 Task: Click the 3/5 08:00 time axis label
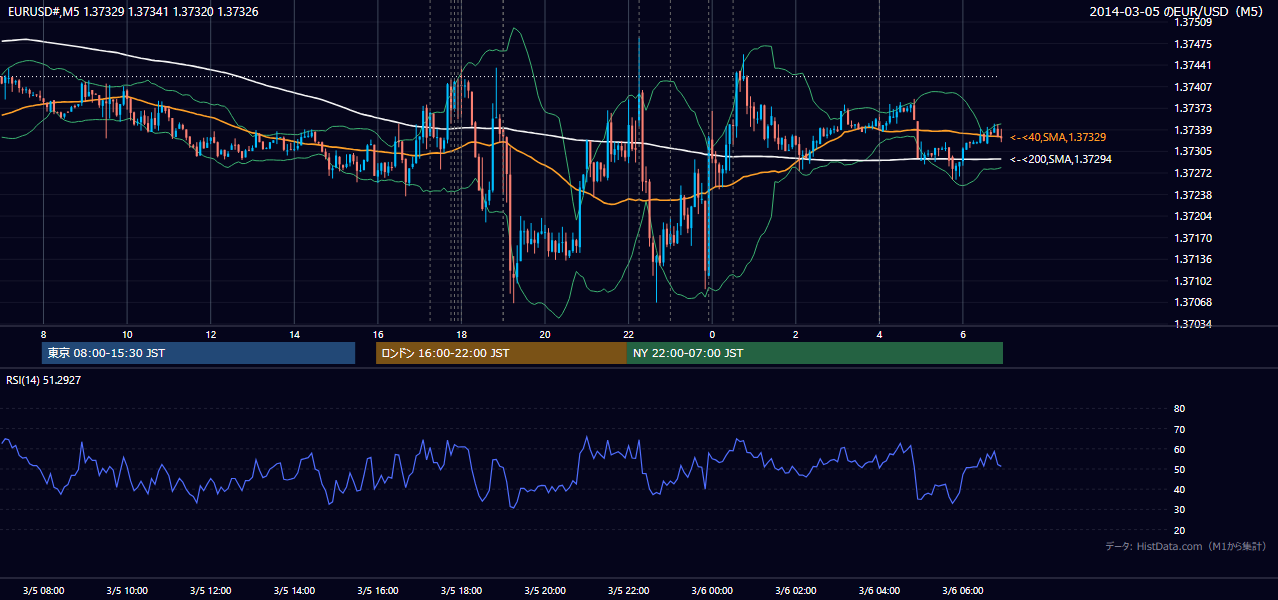[x=43, y=590]
